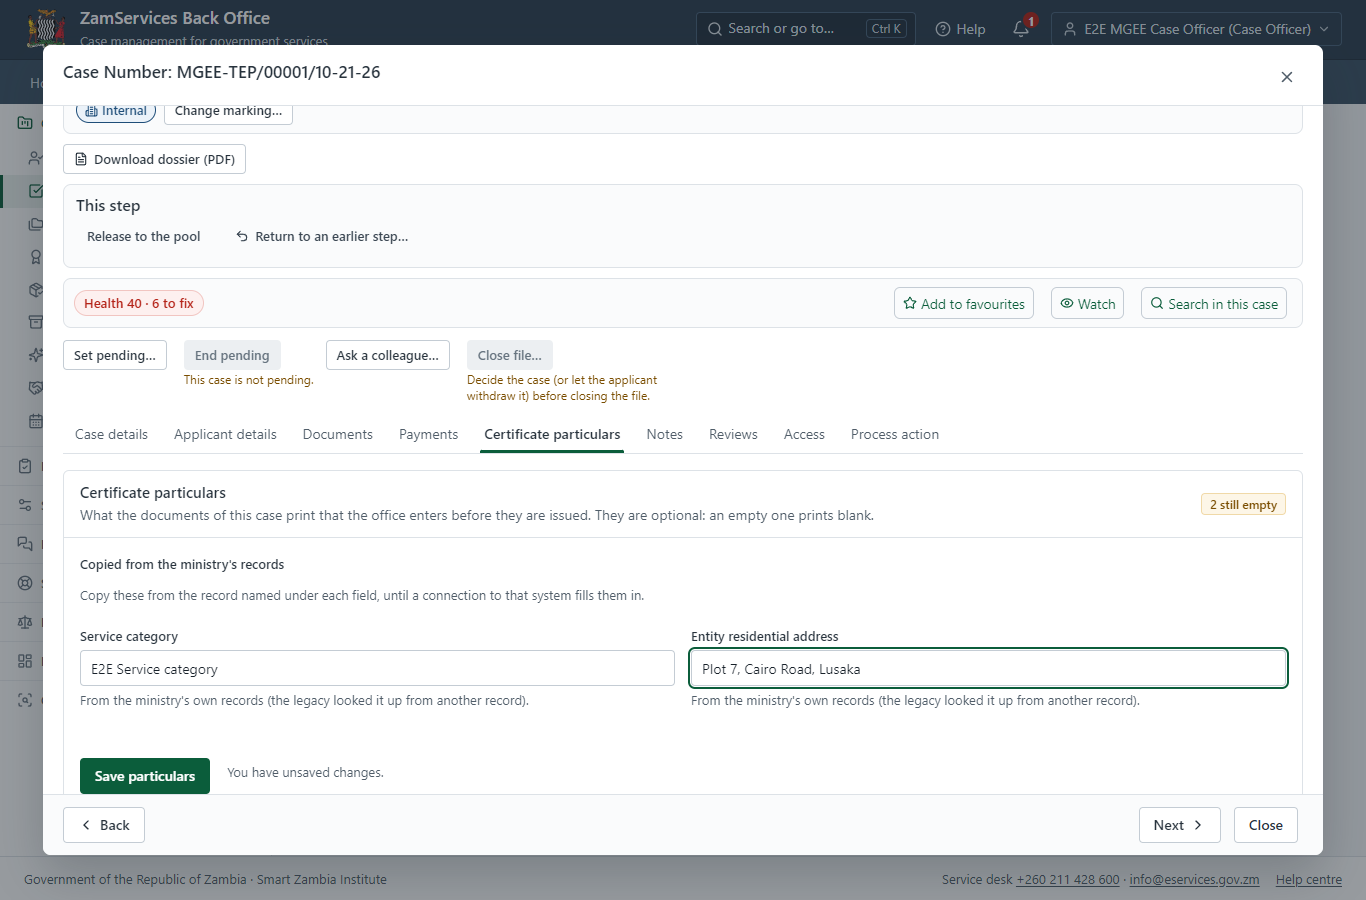Open the handshake sidebar icon
The width and height of the screenshot is (1366, 900).
coord(36,388)
